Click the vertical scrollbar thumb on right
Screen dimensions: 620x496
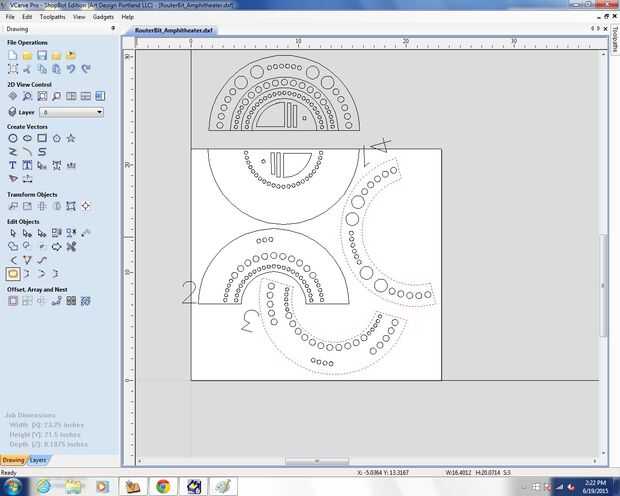coord(603,286)
